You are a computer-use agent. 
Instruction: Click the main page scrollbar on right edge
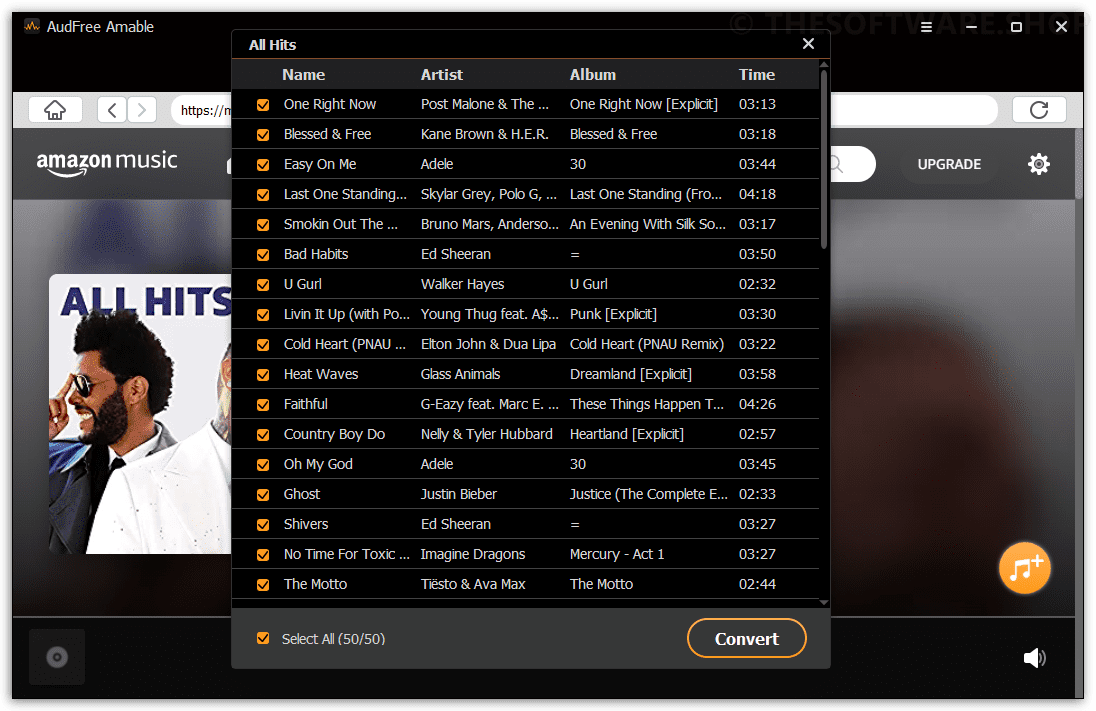point(1080,164)
